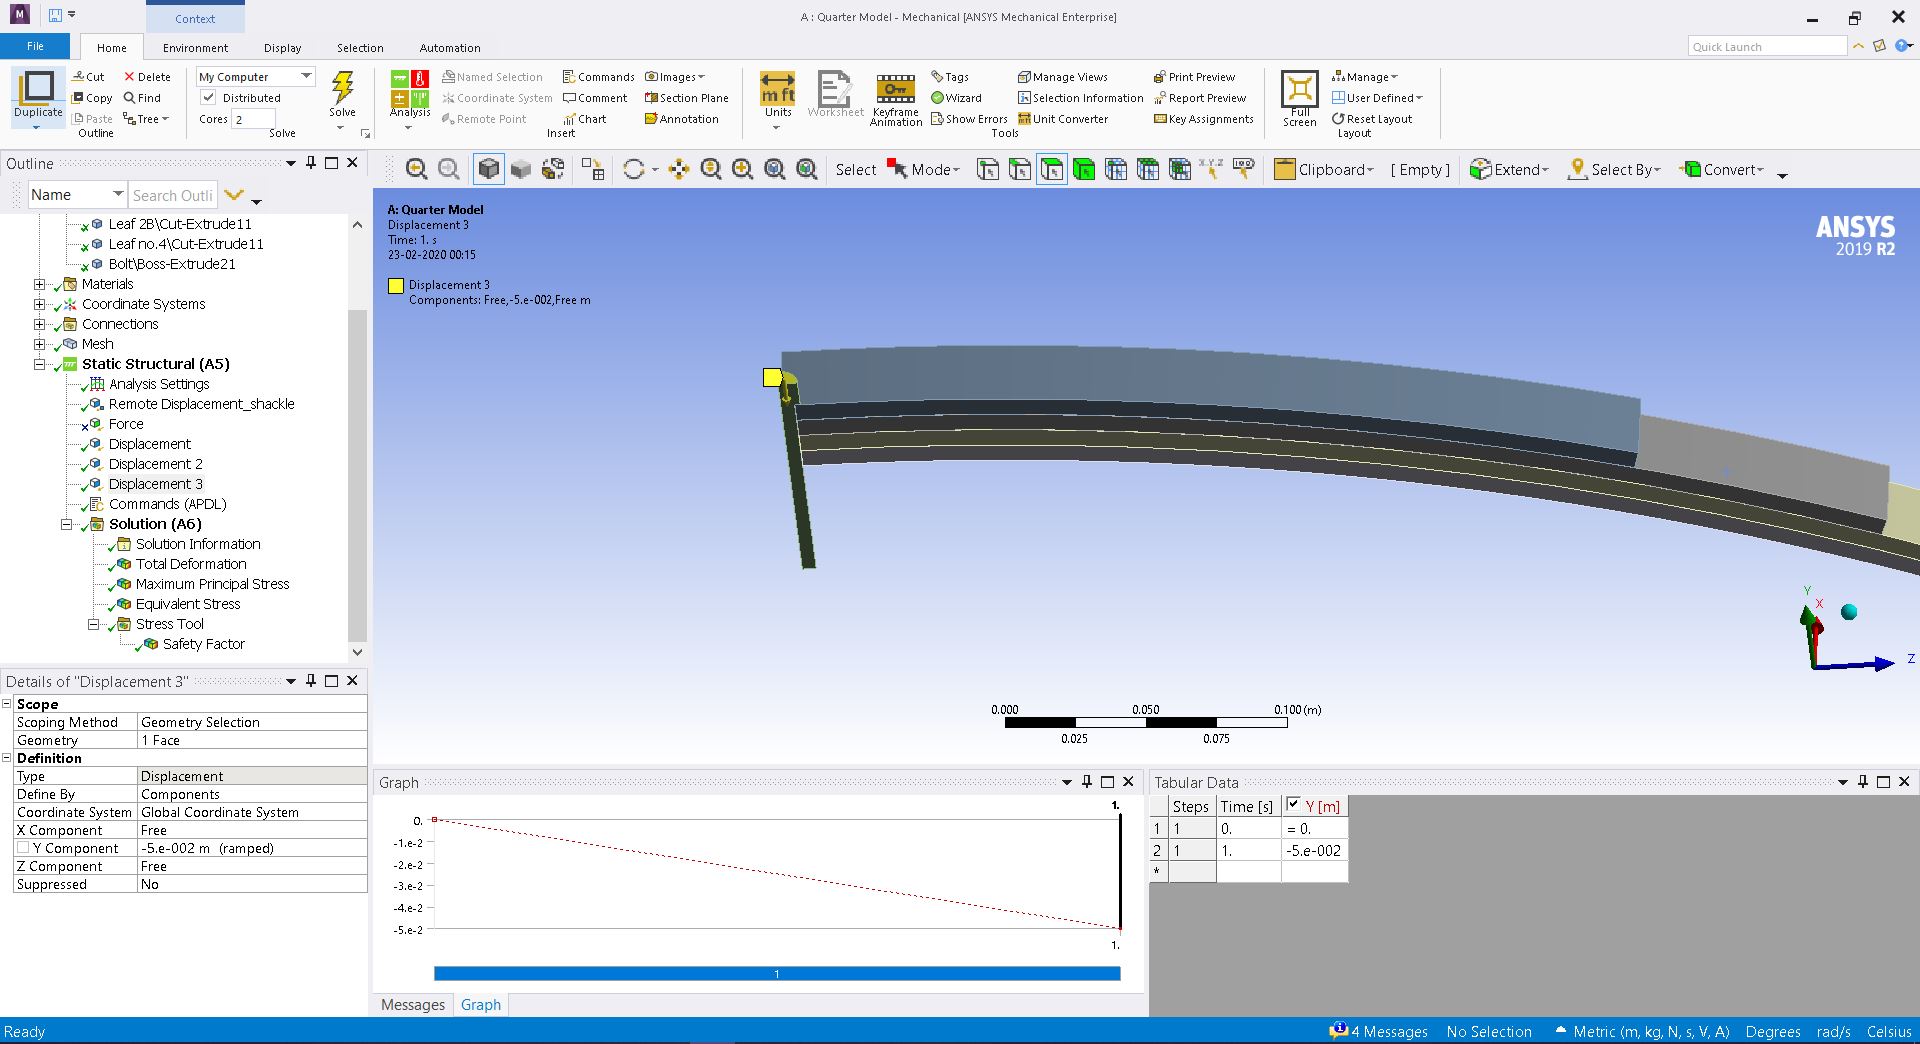Open the Units tool icon
Viewport: 1920px width, 1044px height.
pyautogui.click(x=777, y=89)
